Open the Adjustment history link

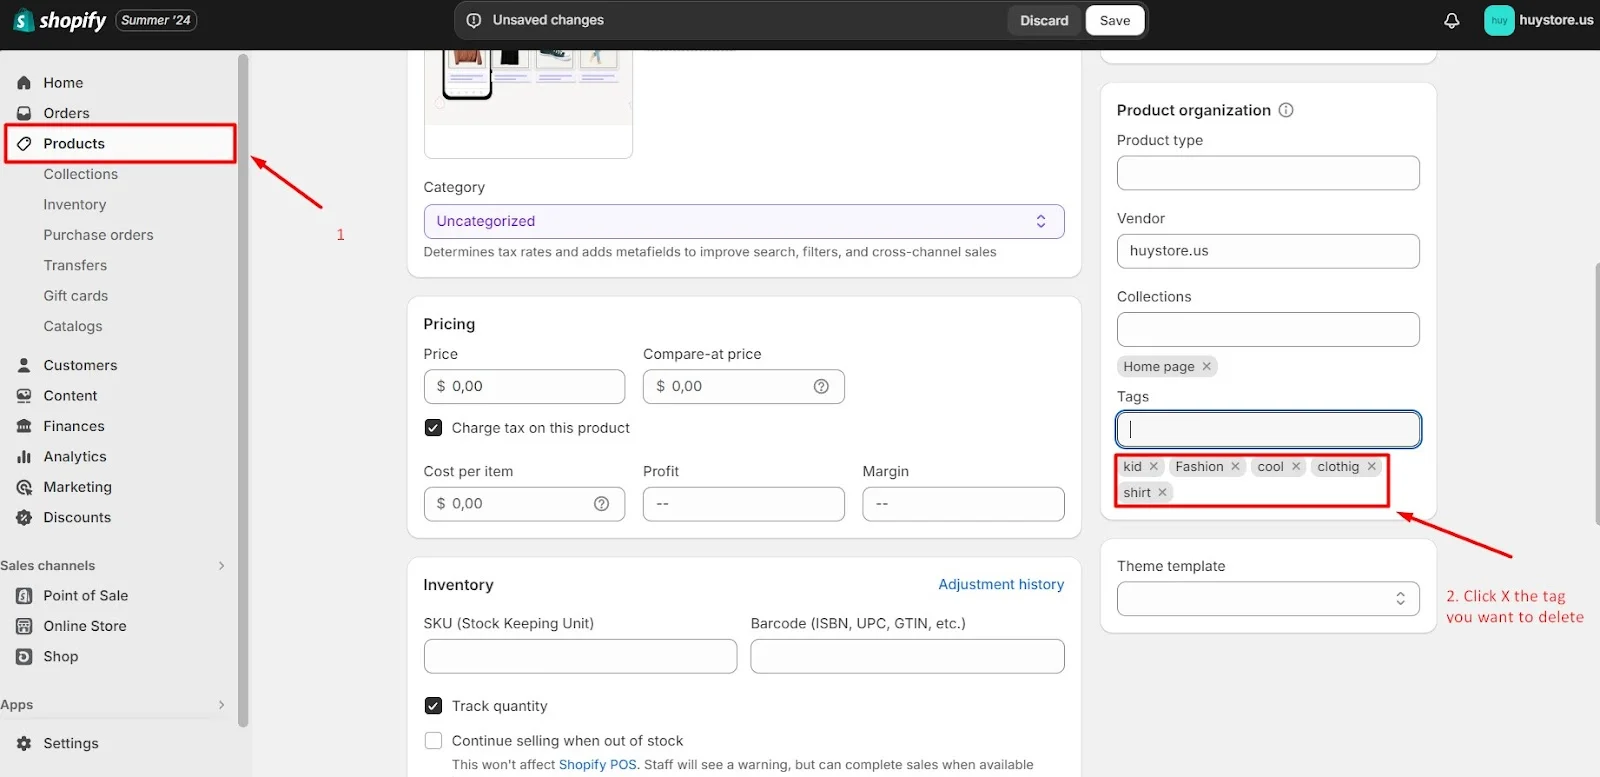pyautogui.click(x=1000, y=585)
